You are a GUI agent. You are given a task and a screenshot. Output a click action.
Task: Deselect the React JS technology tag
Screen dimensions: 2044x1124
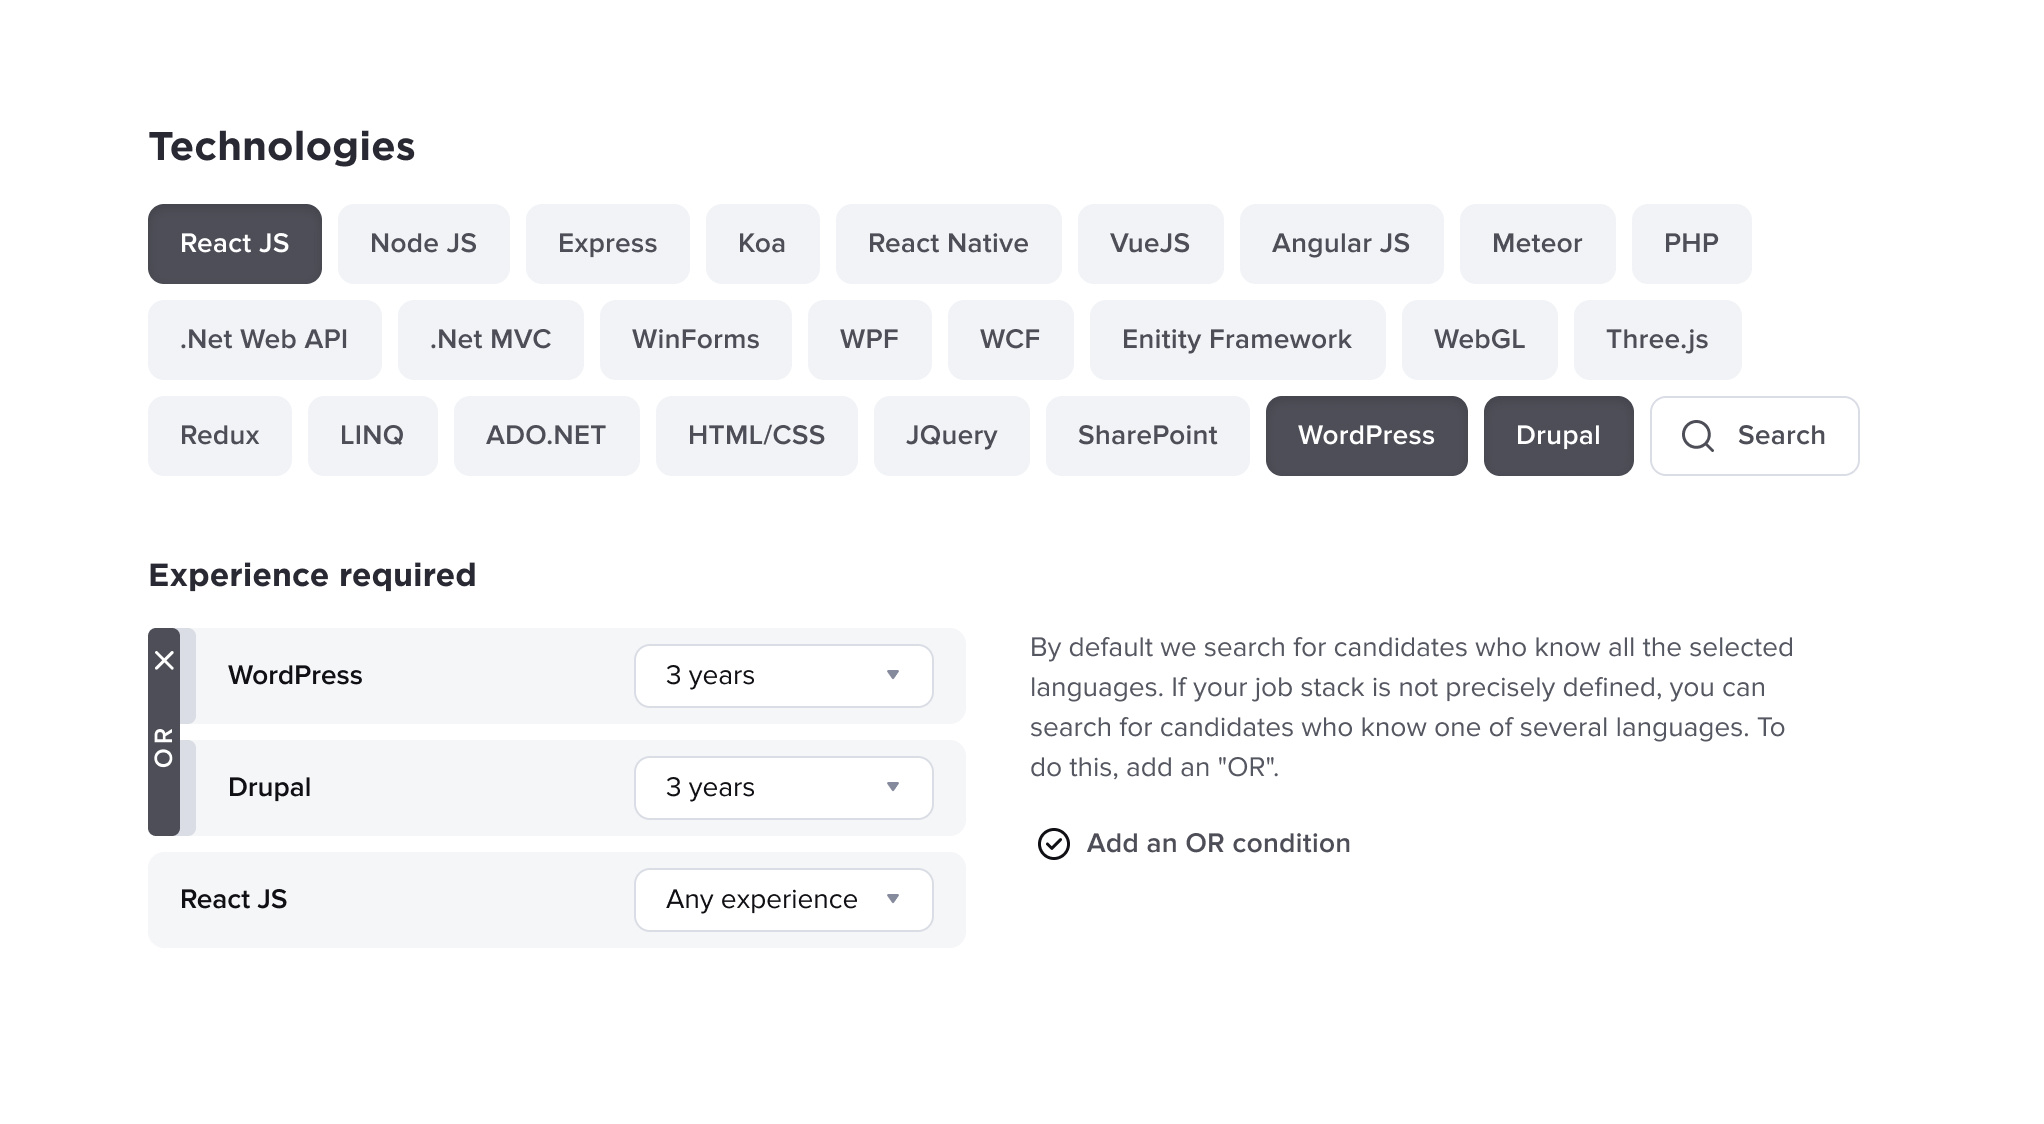tap(234, 243)
